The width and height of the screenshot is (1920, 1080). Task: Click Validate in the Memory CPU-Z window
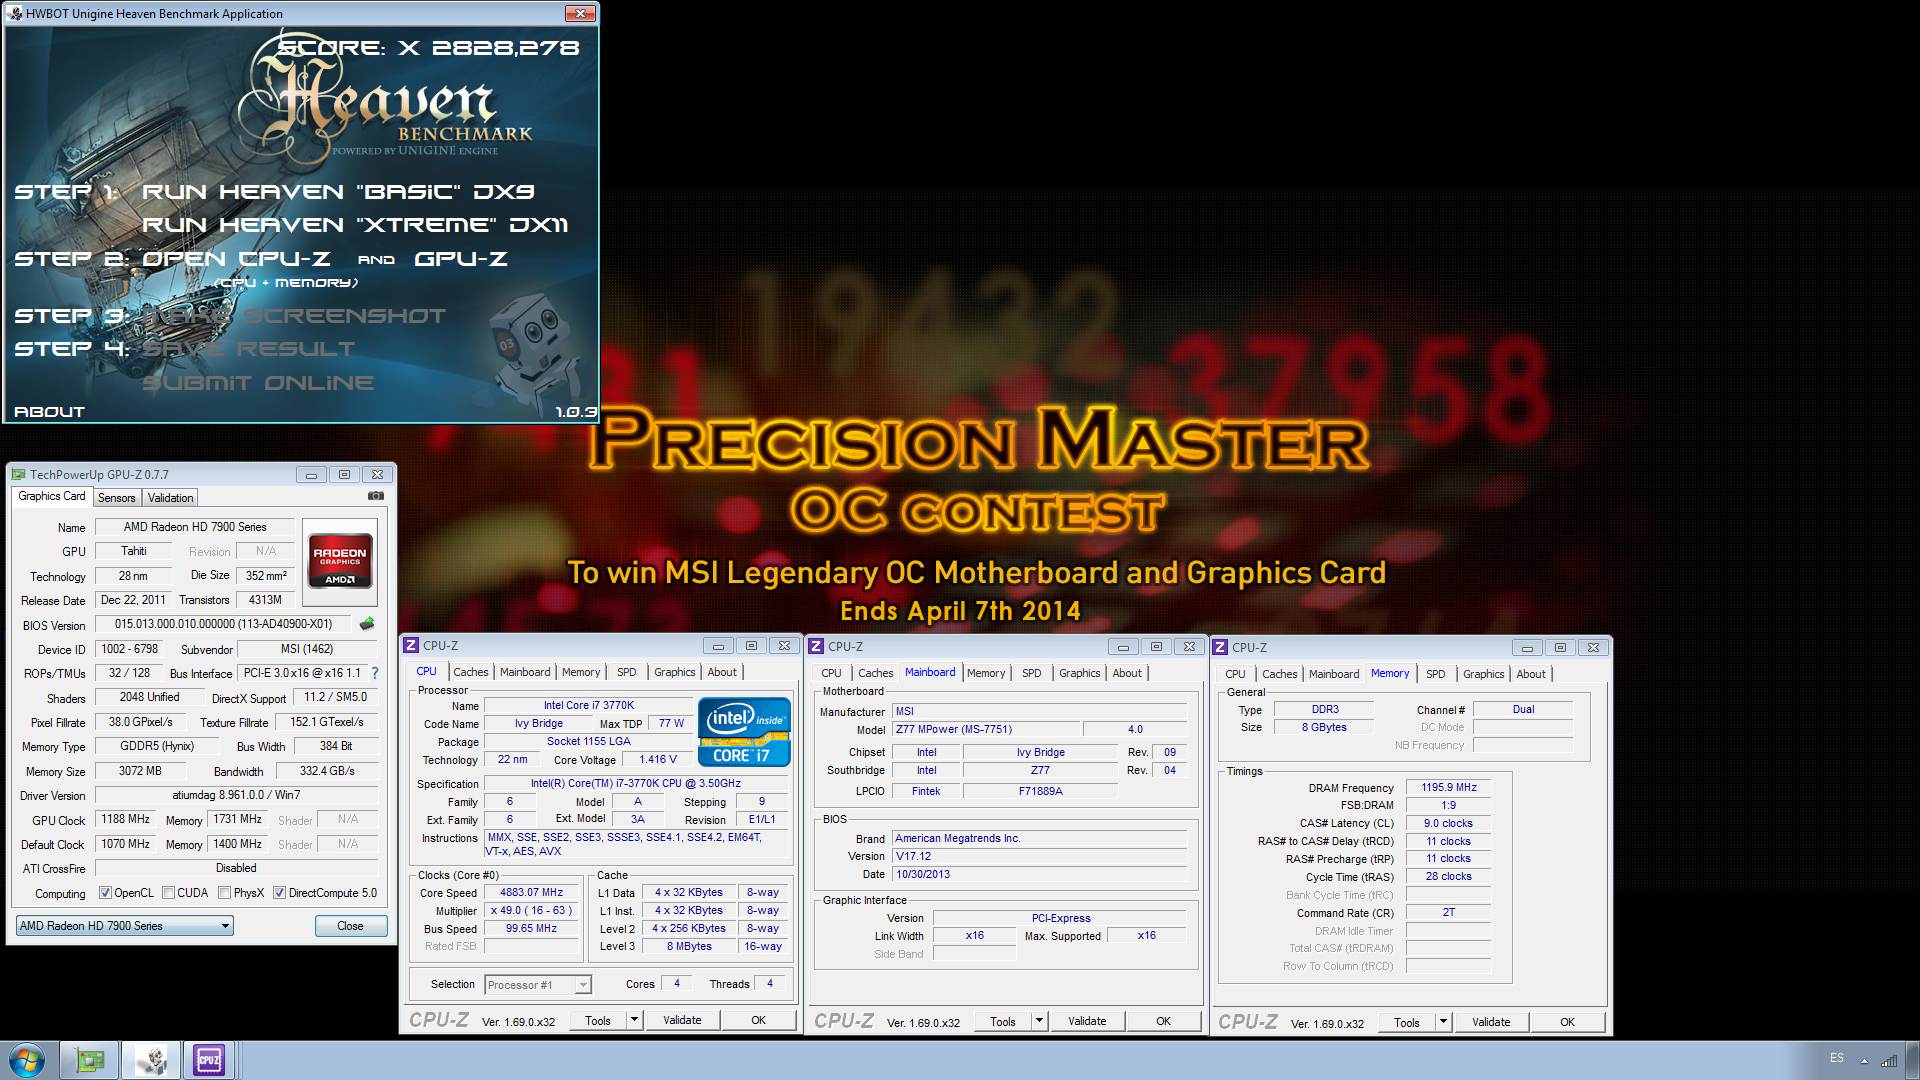[1490, 1022]
